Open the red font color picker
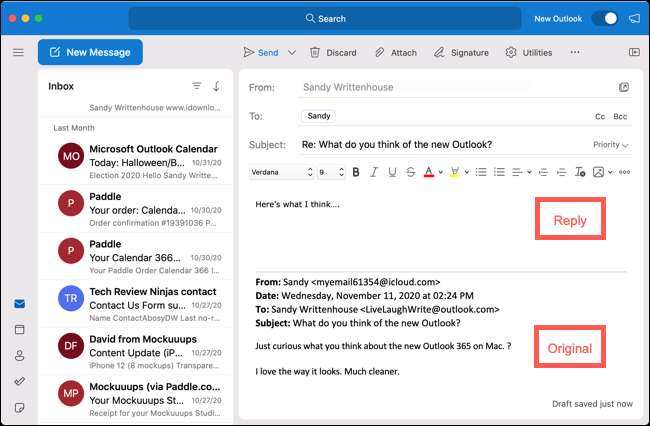Image resolution: width=650 pixels, height=426 pixels. pos(428,172)
